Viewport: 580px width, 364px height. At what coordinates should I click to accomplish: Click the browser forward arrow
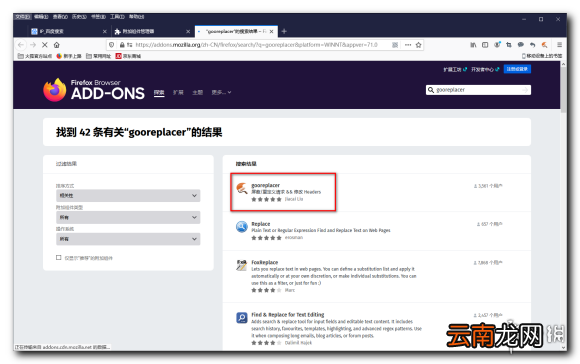click(33, 45)
